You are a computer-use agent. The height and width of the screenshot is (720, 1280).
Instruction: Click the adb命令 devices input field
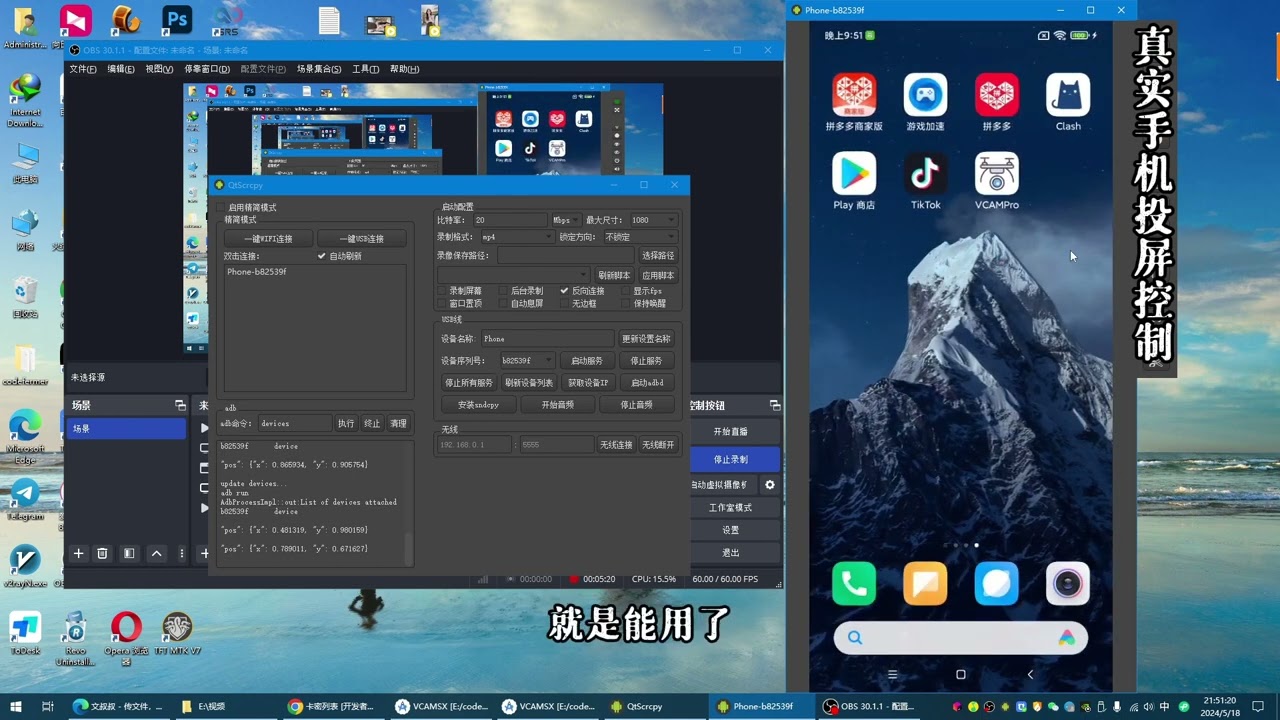coord(294,424)
